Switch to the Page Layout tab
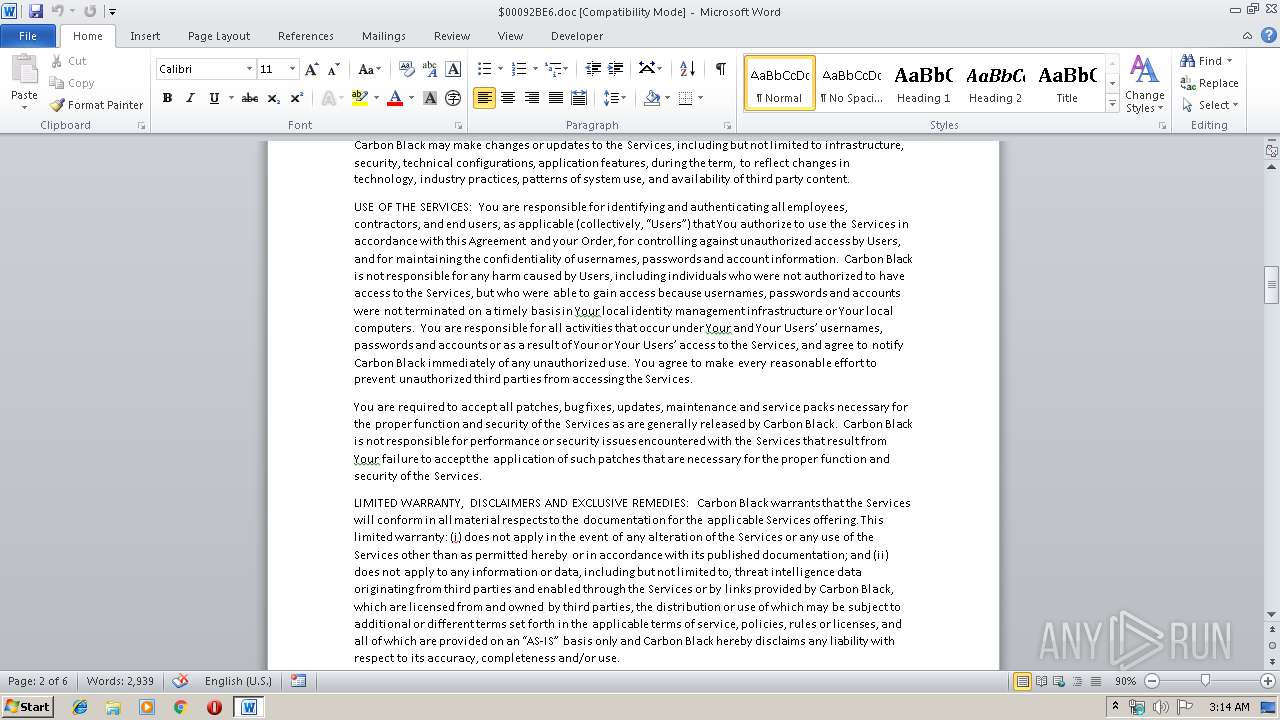The width and height of the screenshot is (1280, 720). (219, 36)
